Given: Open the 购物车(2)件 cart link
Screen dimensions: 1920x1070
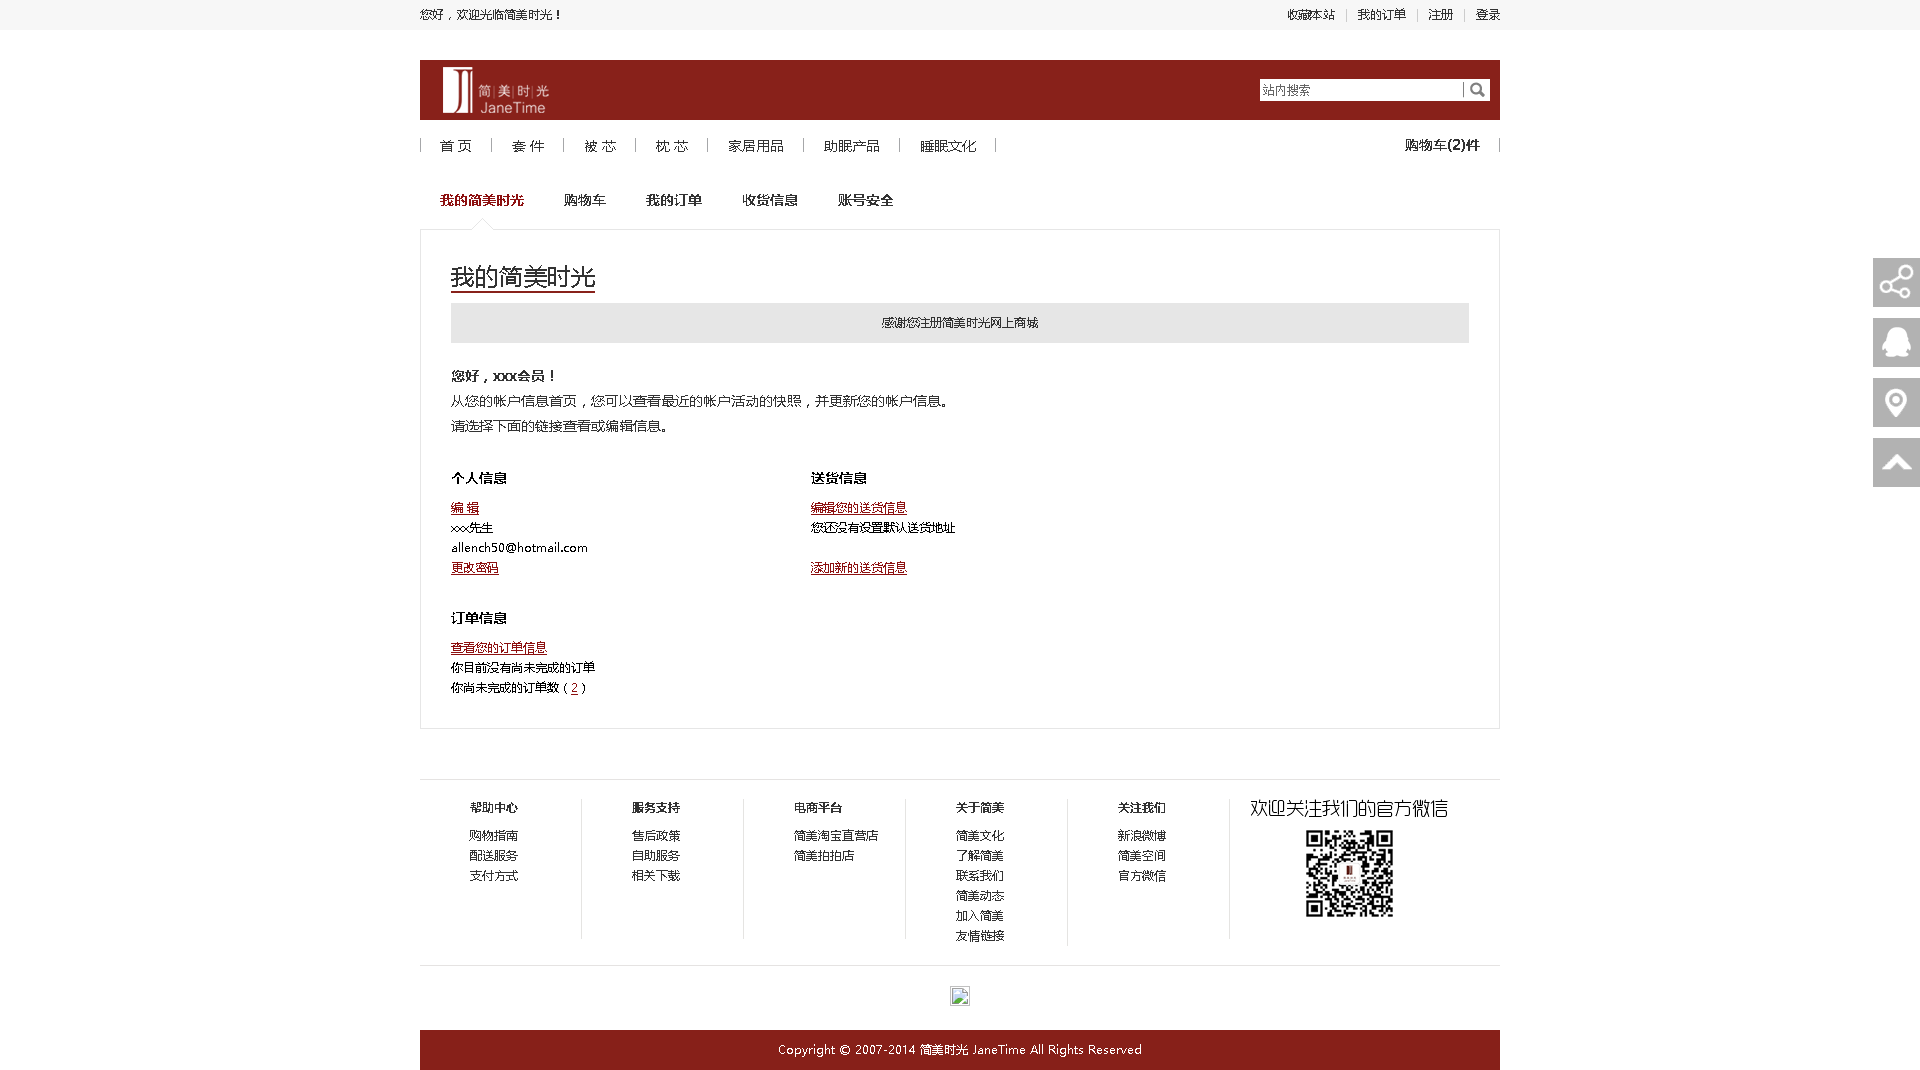Looking at the screenshot, I should [1441, 145].
